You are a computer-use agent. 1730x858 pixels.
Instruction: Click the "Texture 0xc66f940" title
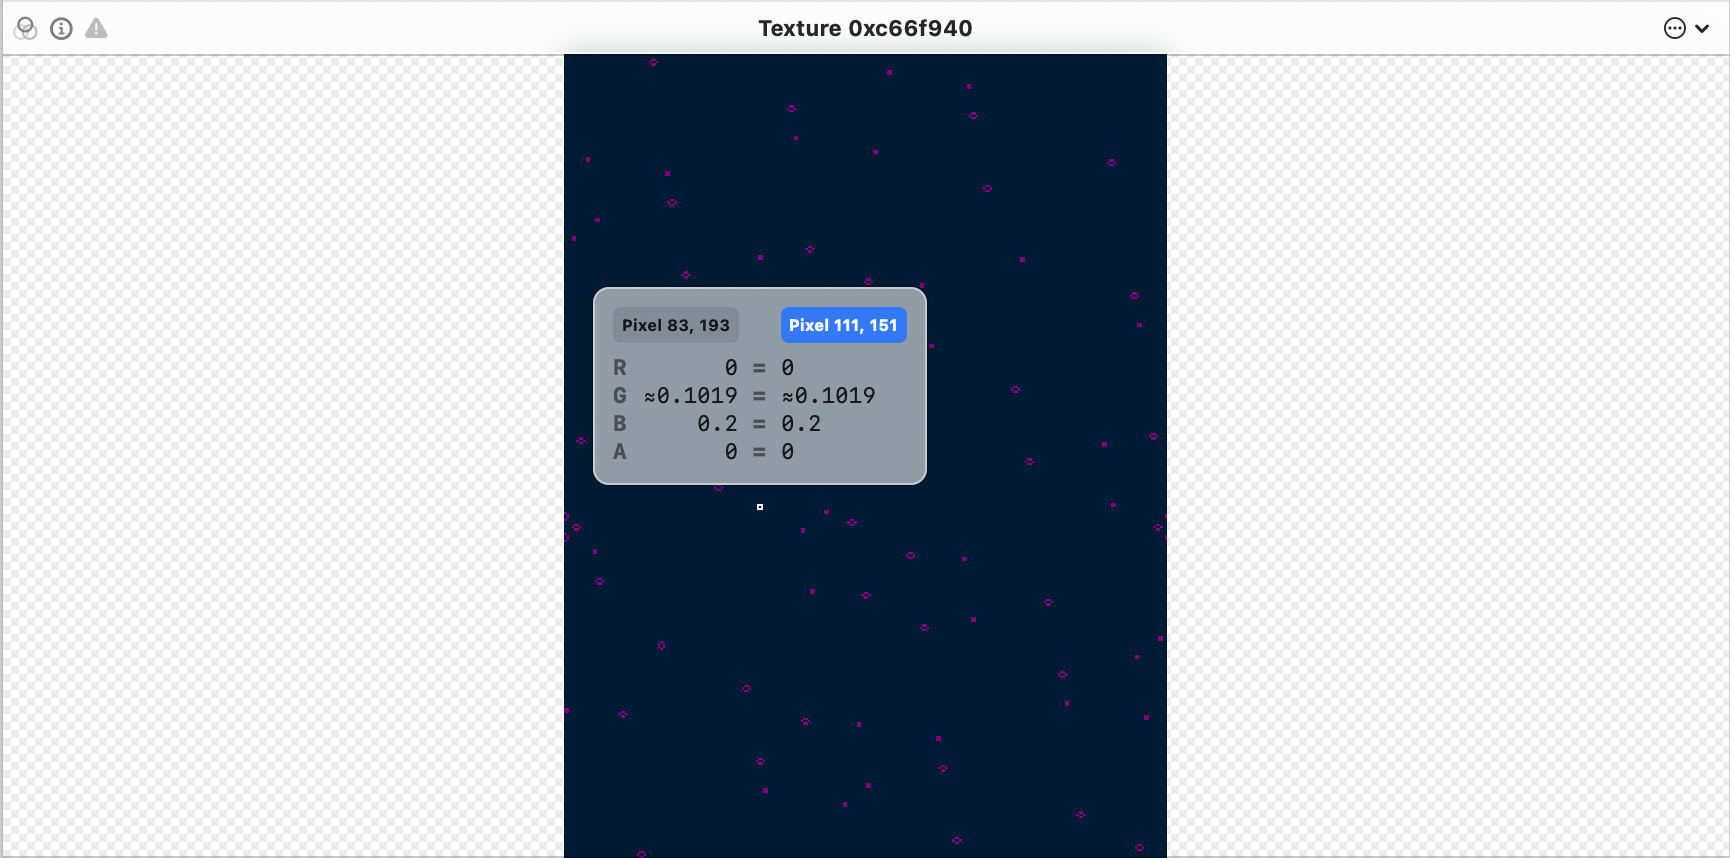[x=865, y=29]
